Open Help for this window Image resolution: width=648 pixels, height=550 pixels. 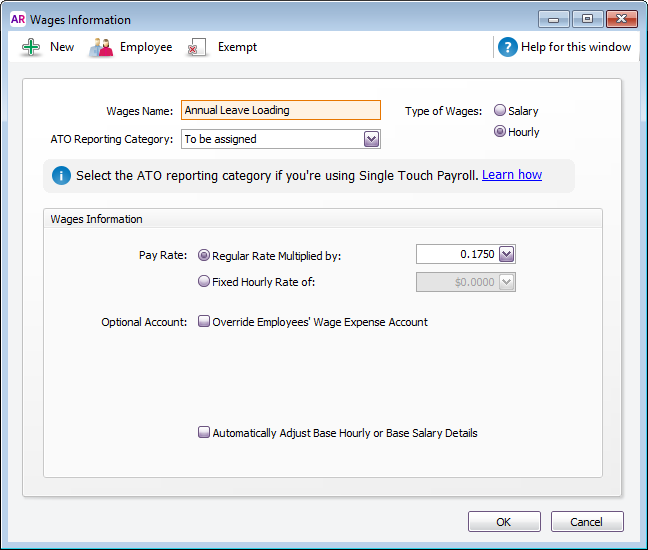575,47
